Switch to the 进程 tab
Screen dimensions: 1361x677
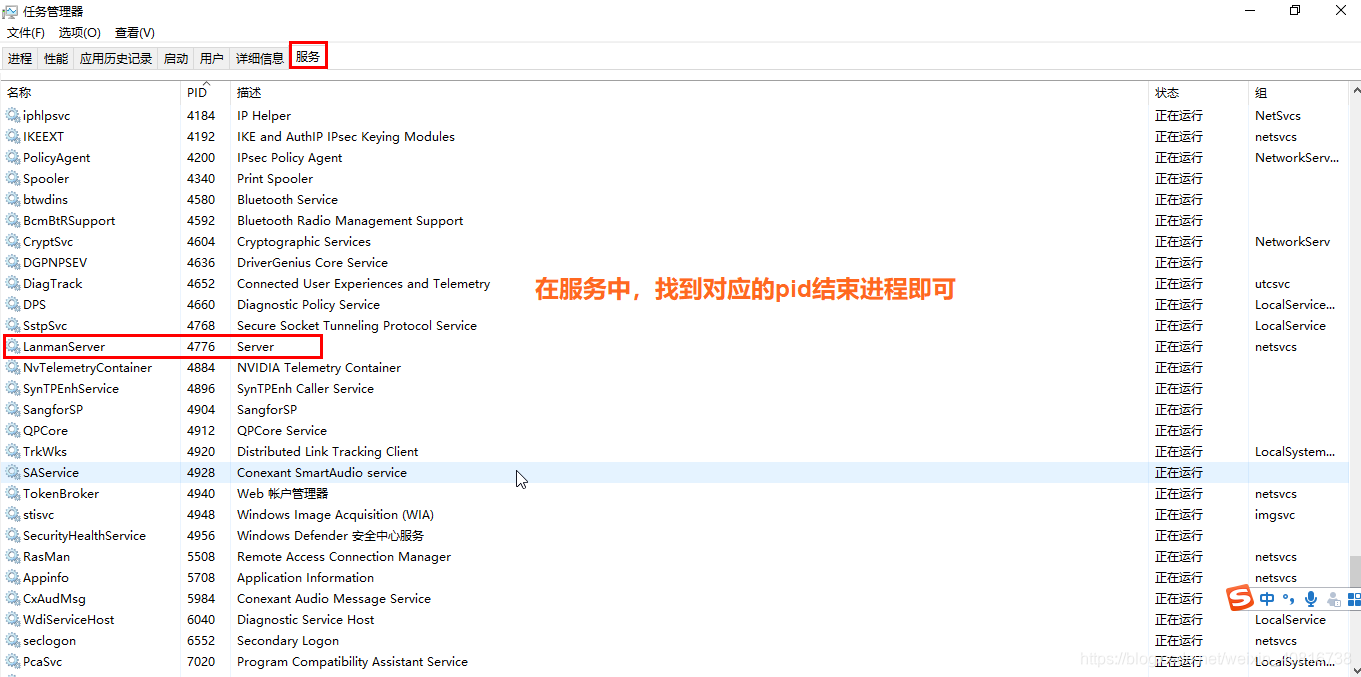pyautogui.click(x=20, y=59)
